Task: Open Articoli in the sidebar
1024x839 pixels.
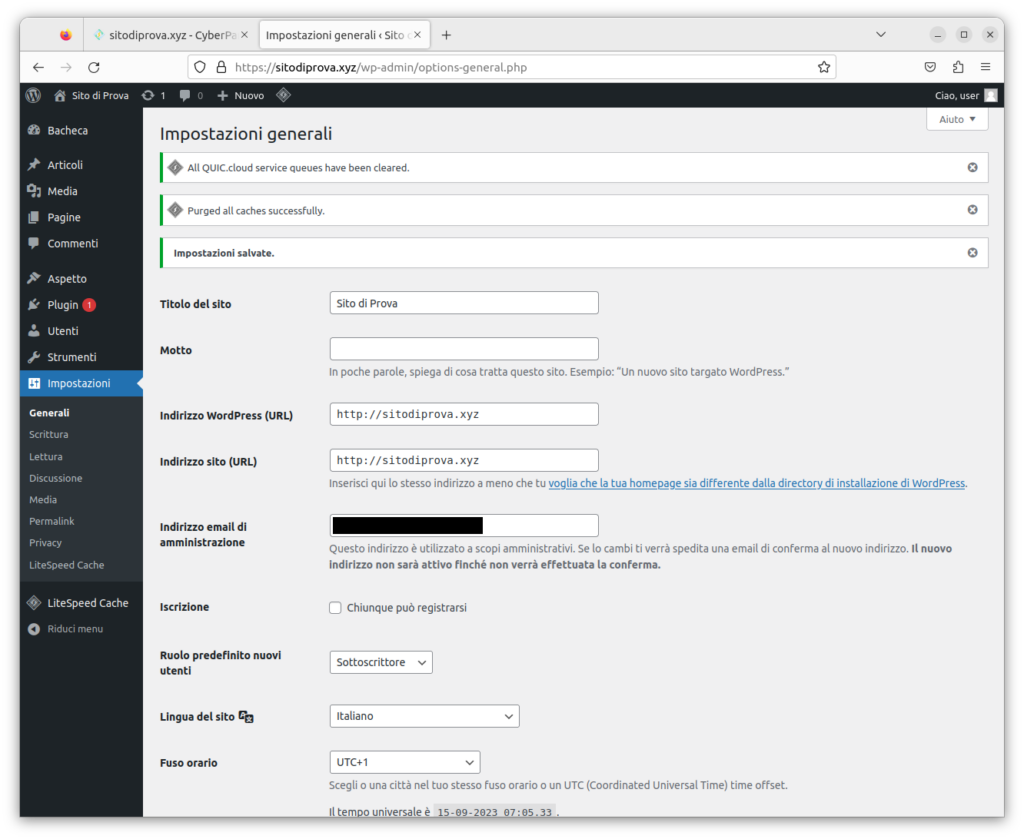Action: click(81, 165)
